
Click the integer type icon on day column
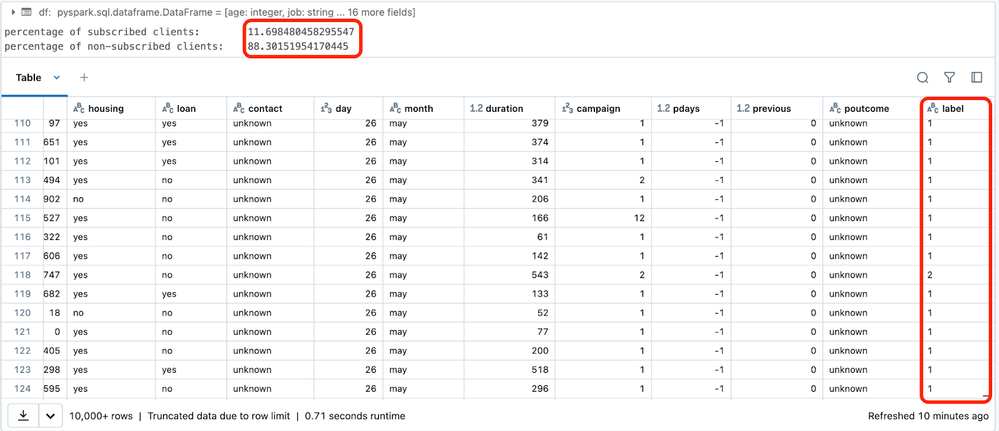[325, 108]
